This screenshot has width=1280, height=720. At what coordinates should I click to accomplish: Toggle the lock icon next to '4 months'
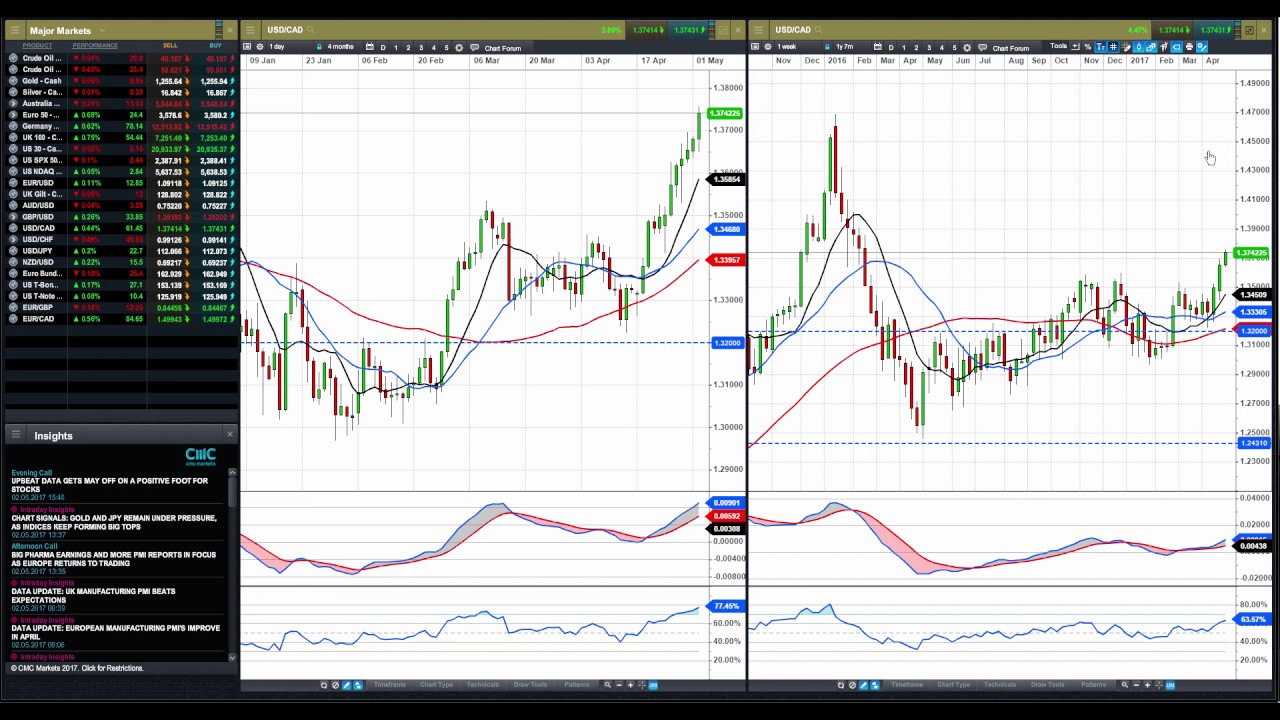click(x=319, y=47)
